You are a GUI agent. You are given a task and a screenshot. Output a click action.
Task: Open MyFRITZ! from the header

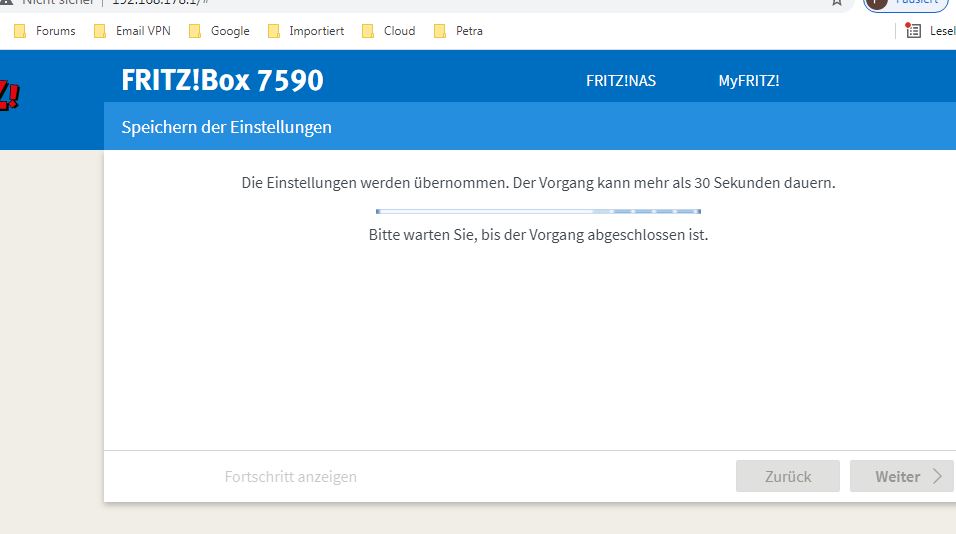pos(749,80)
